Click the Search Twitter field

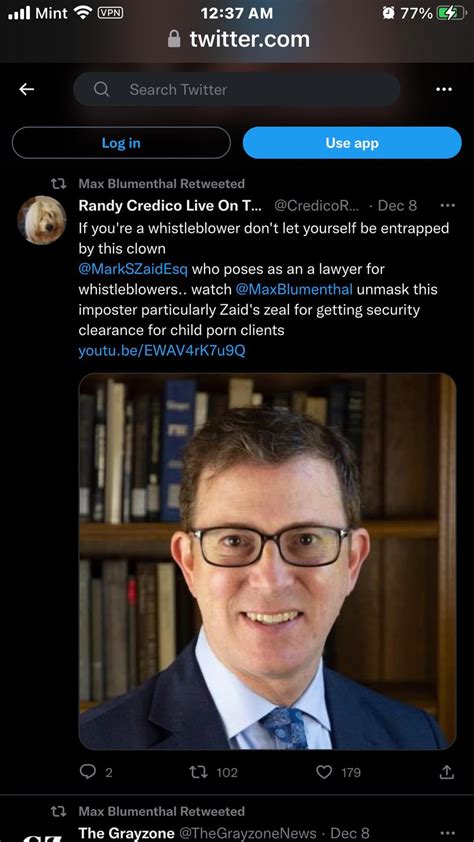coord(237,90)
